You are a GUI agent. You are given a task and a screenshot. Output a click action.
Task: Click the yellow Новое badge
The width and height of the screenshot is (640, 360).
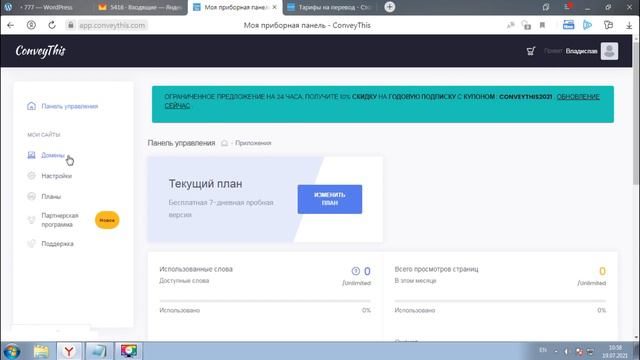[107, 220]
